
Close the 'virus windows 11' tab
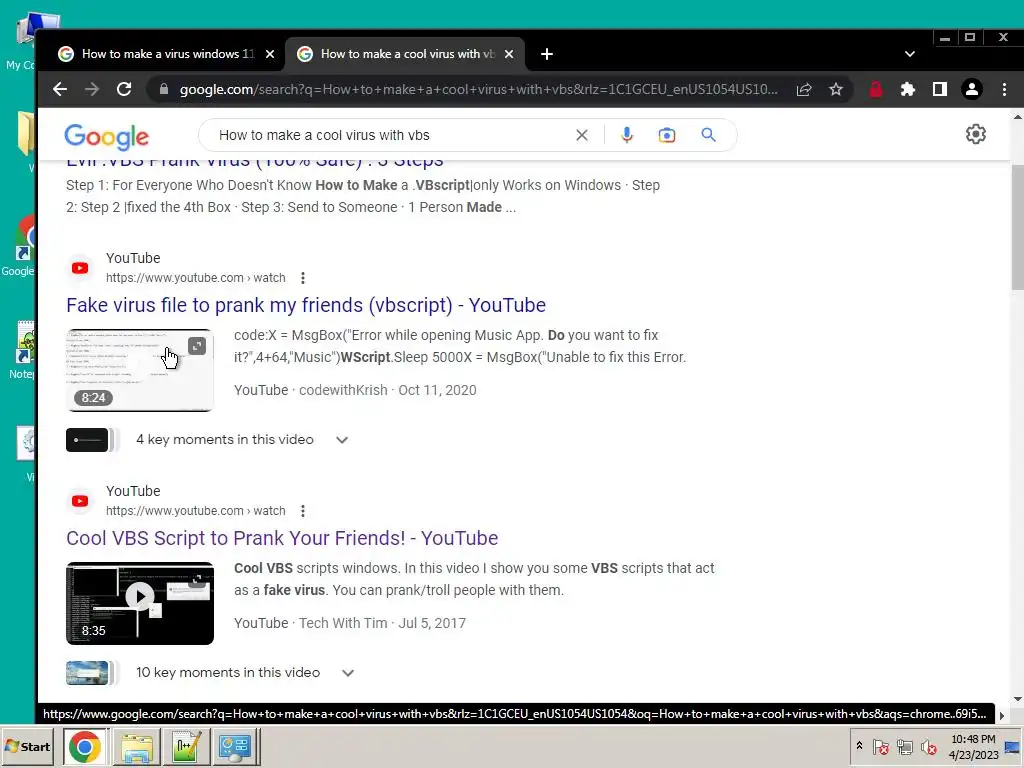(x=270, y=54)
